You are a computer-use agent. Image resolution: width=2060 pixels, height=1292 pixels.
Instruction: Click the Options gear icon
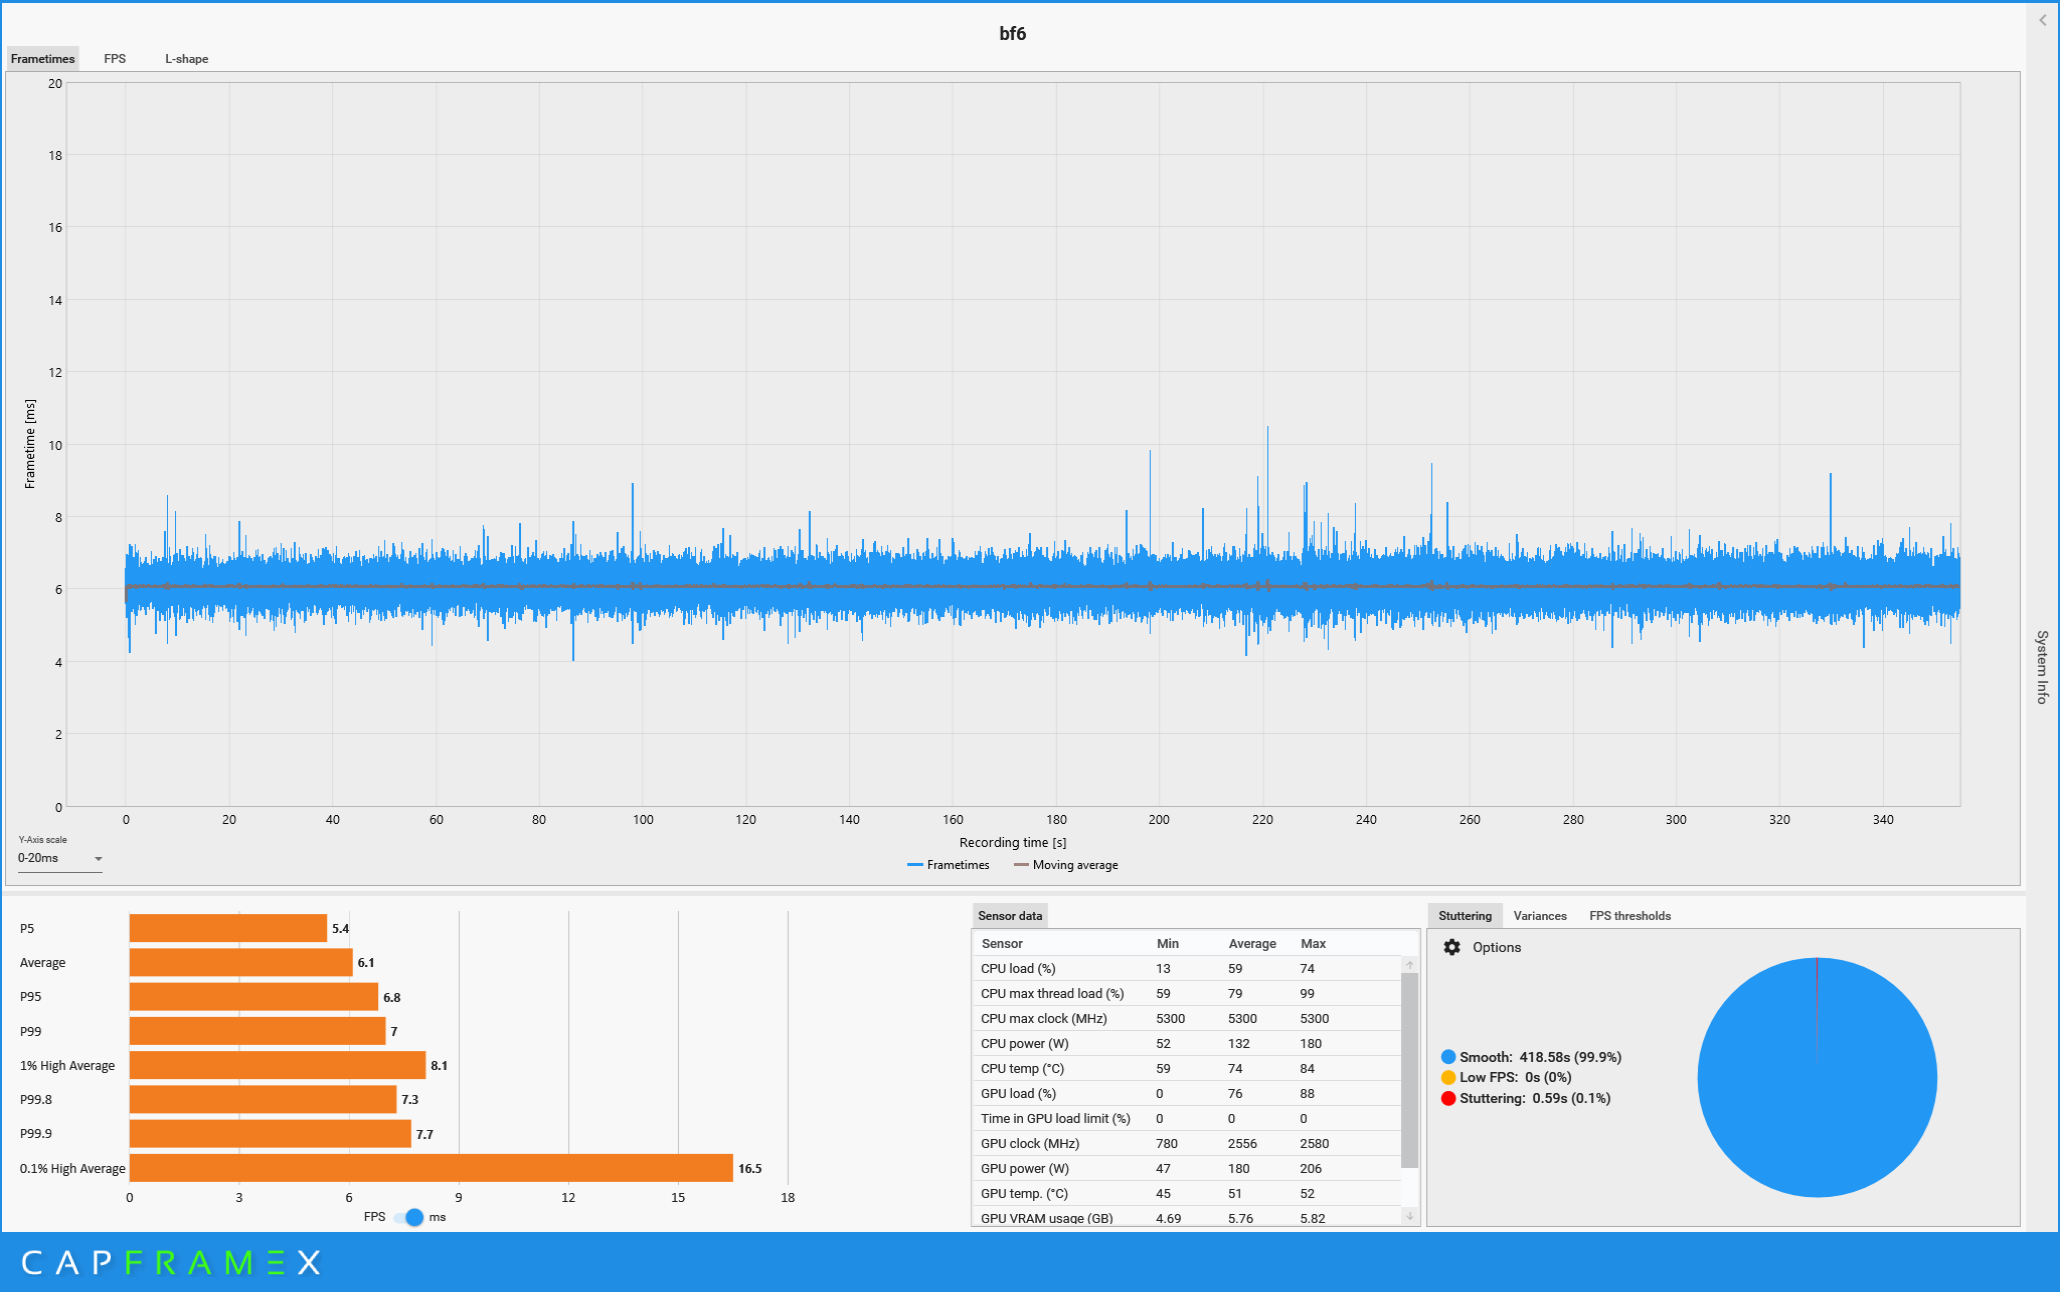click(x=1452, y=947)
